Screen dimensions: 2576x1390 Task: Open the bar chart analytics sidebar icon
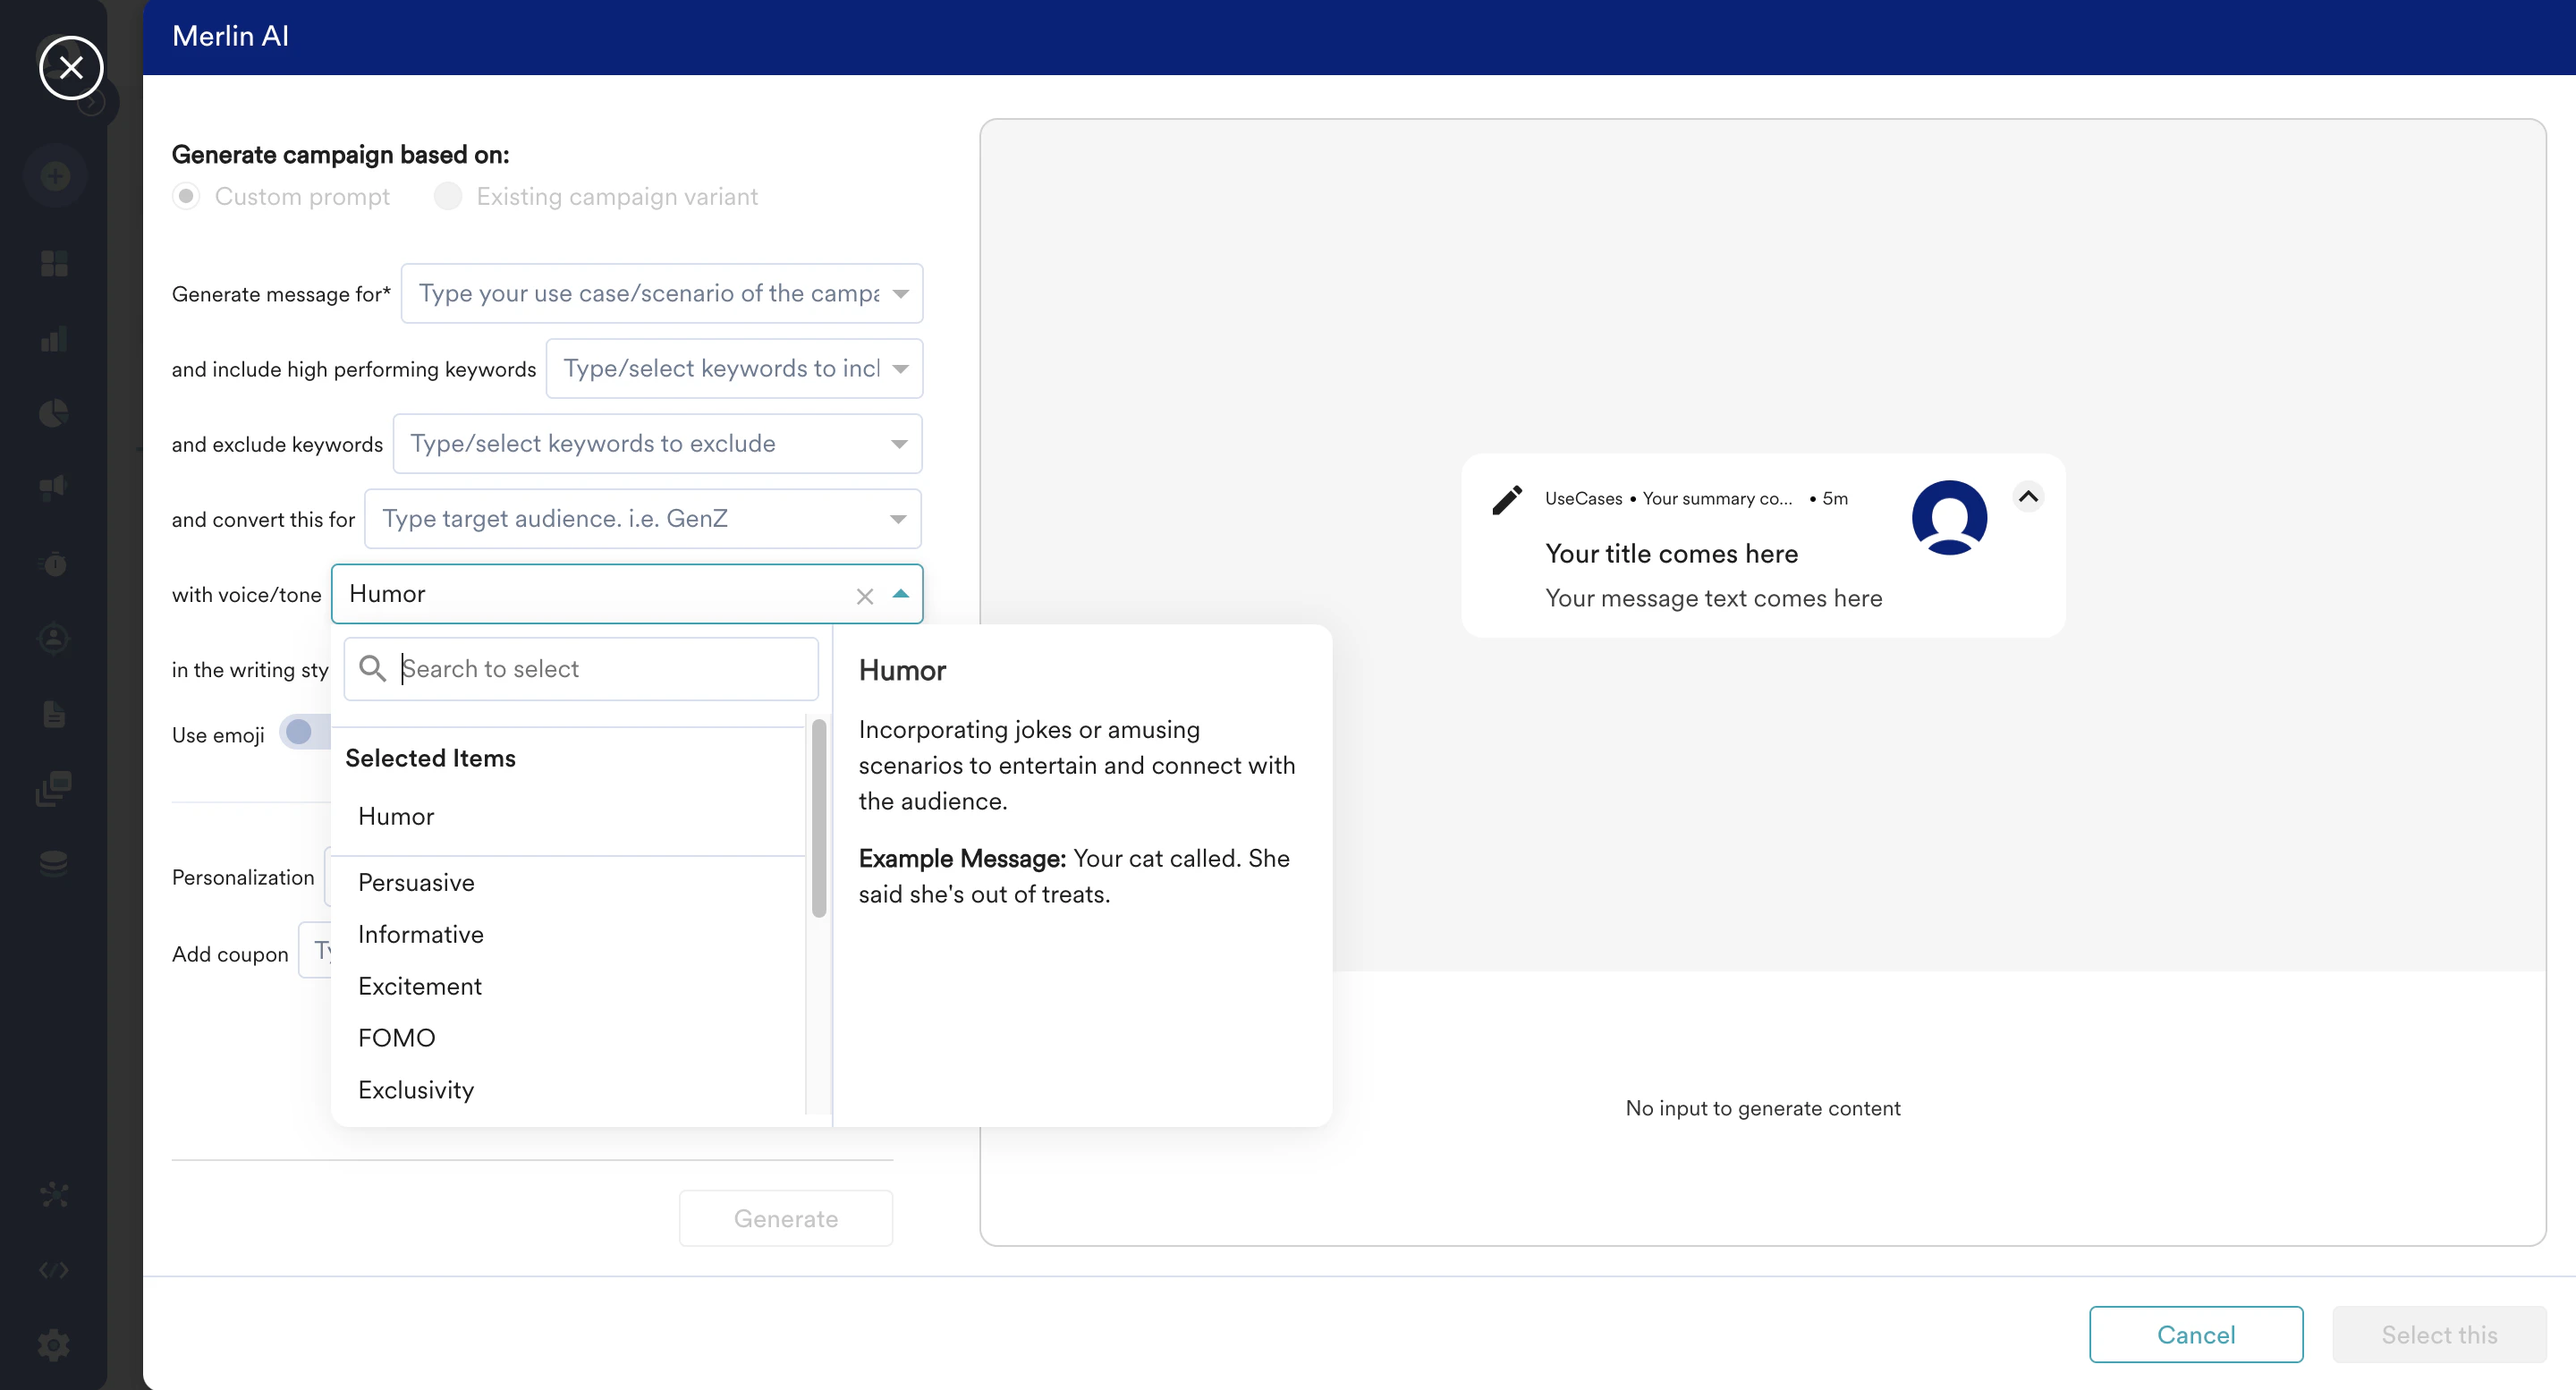pos(54,339)
